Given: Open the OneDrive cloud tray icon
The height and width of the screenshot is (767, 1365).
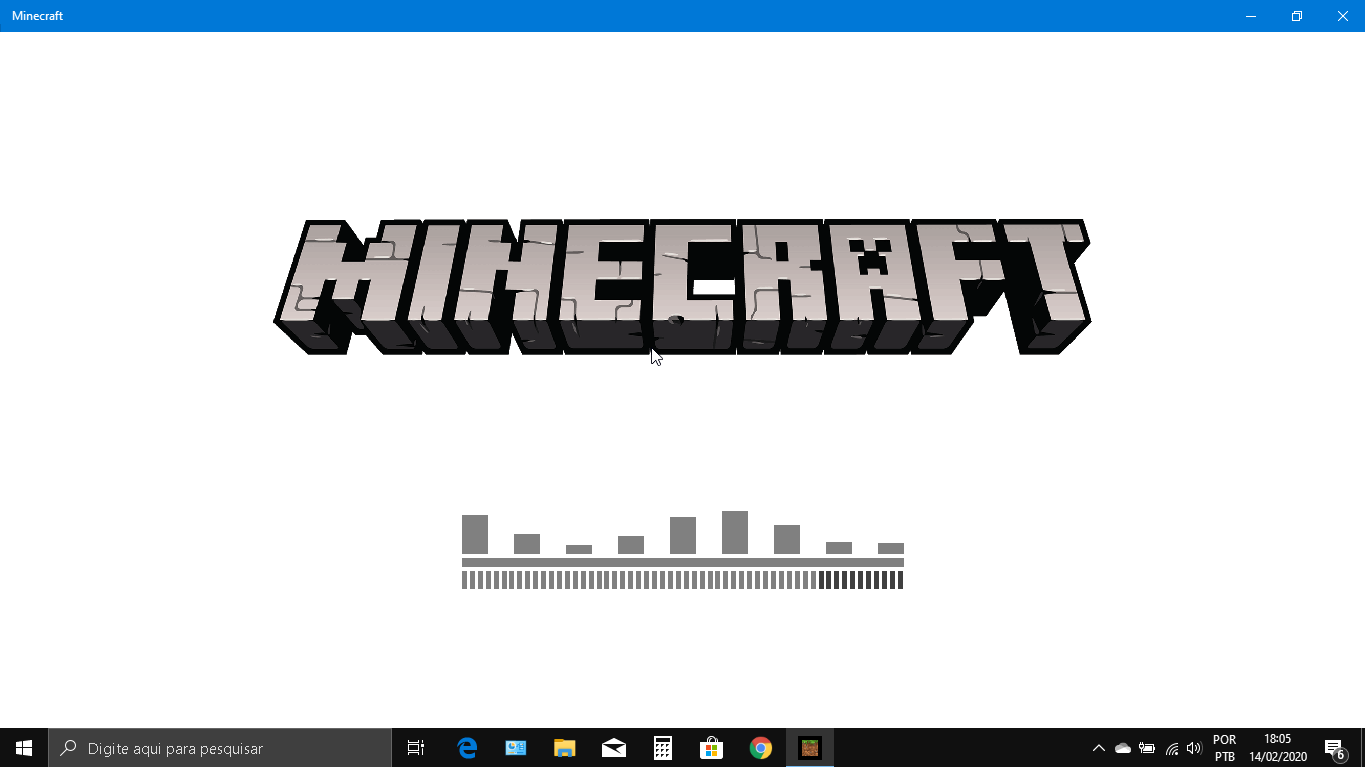Looking at the screenshot, I should coord(1123,748).
